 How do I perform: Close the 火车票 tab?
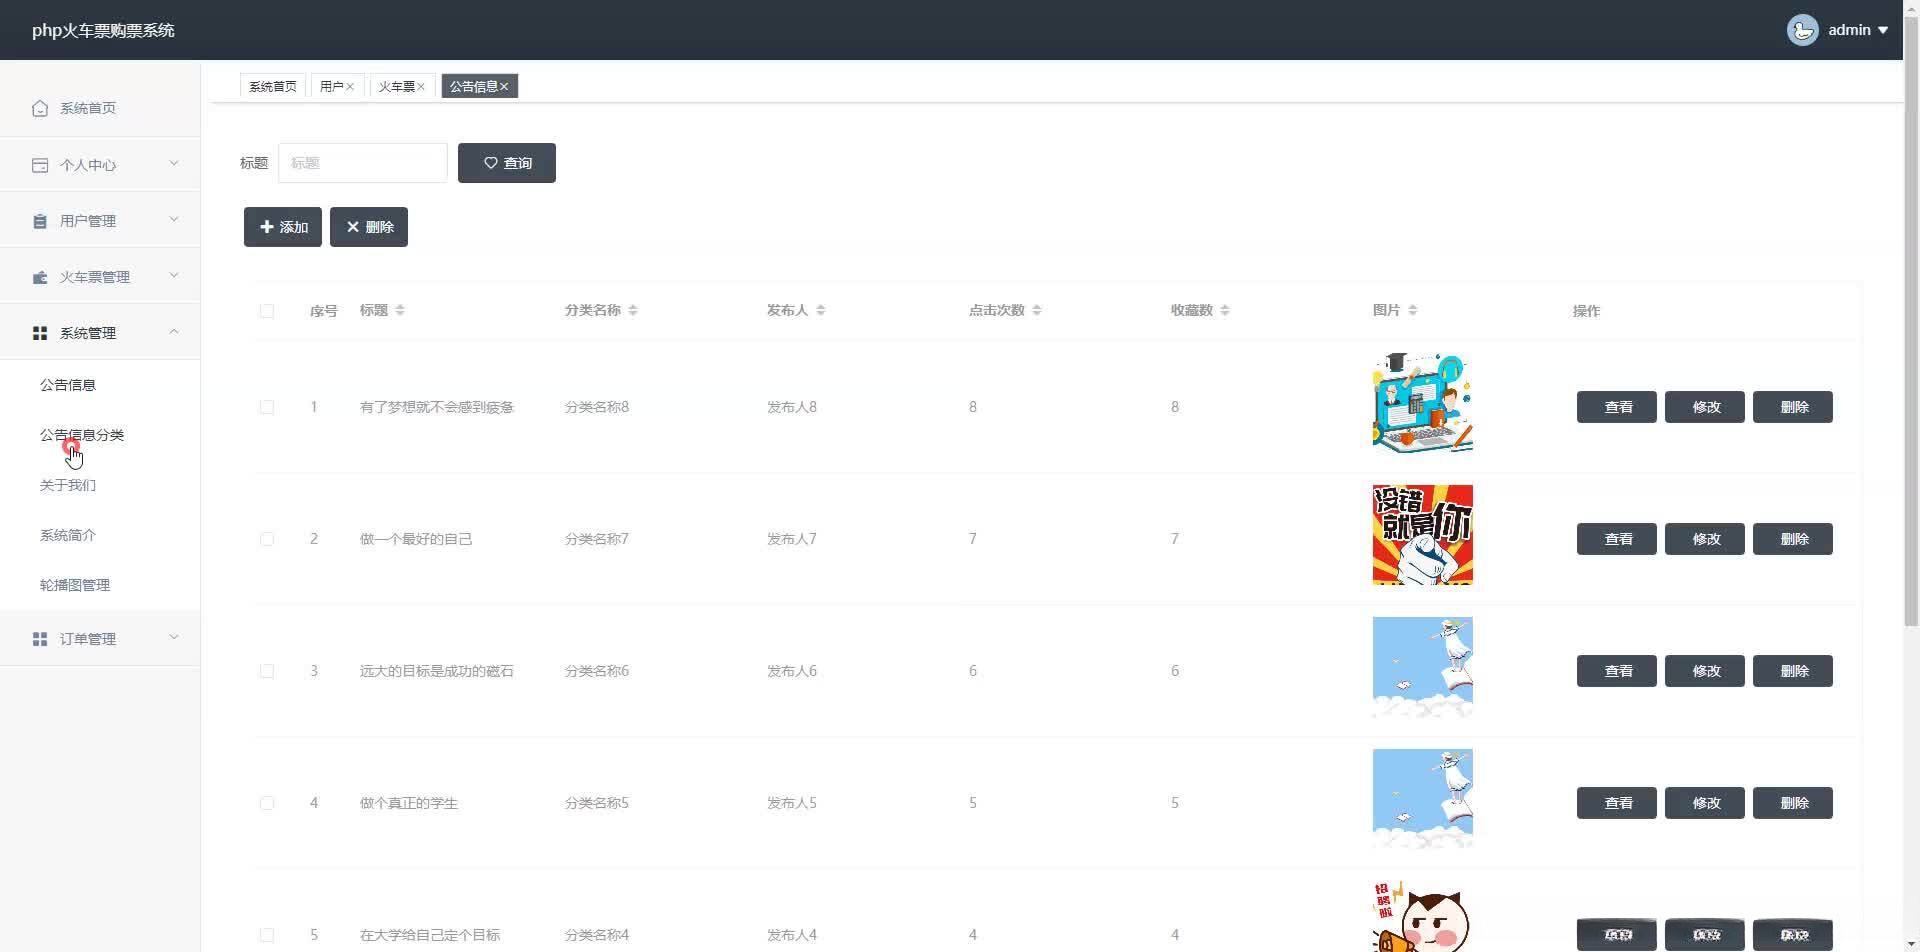[421, 87]
